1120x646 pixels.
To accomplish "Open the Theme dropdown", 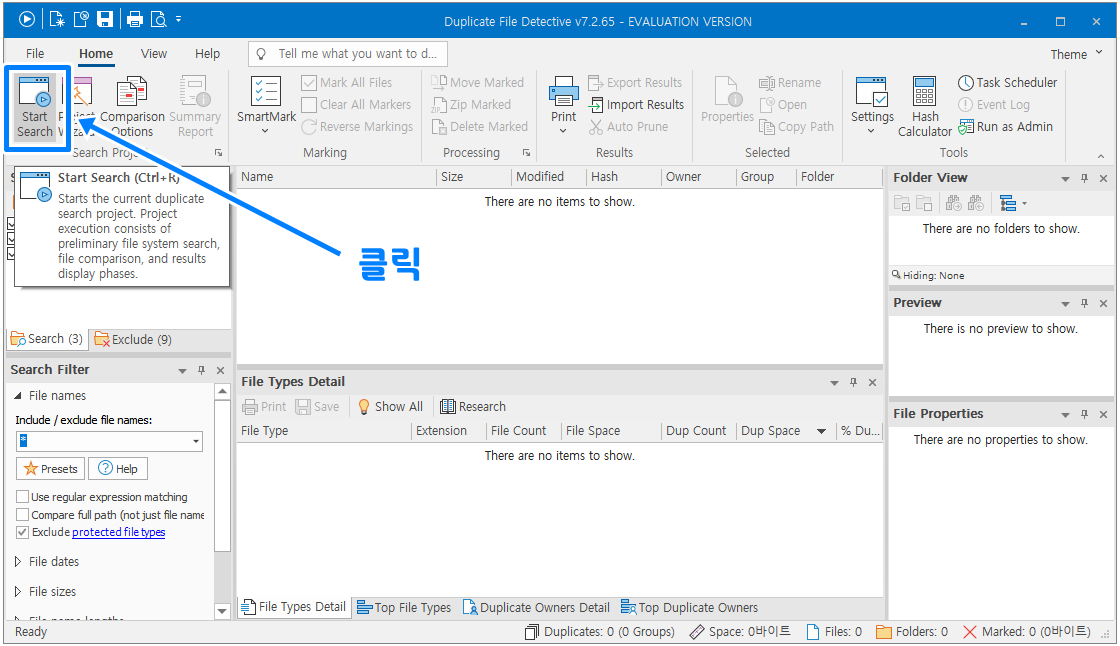I will [x=1076, y=54].
